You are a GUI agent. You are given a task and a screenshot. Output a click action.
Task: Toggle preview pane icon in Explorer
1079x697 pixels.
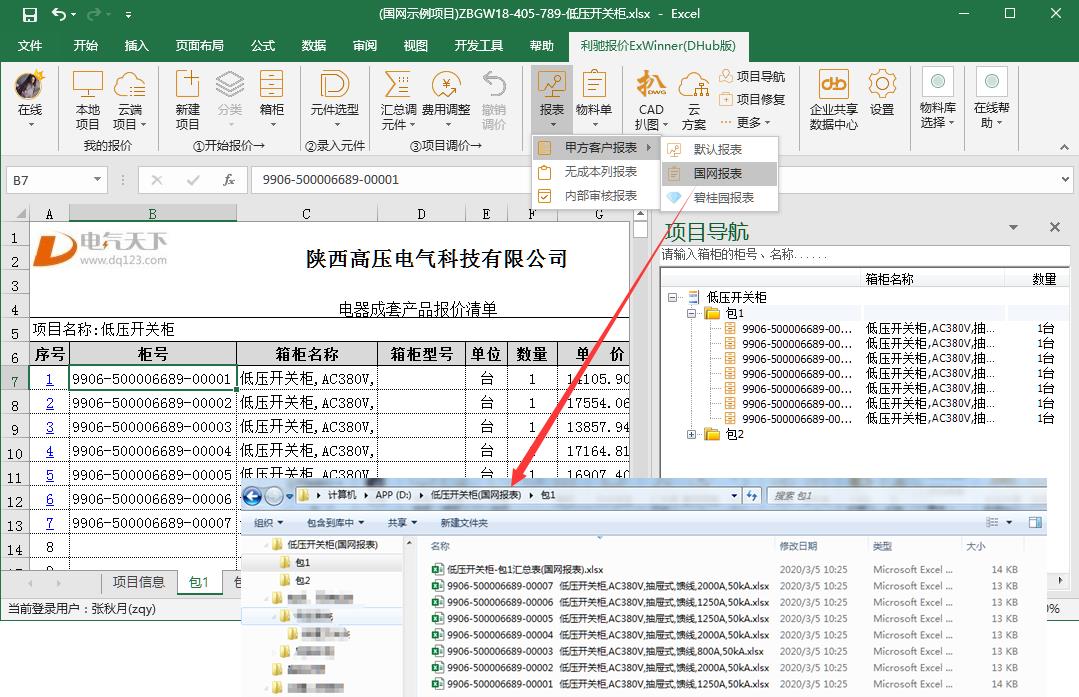click(1035, 523)
